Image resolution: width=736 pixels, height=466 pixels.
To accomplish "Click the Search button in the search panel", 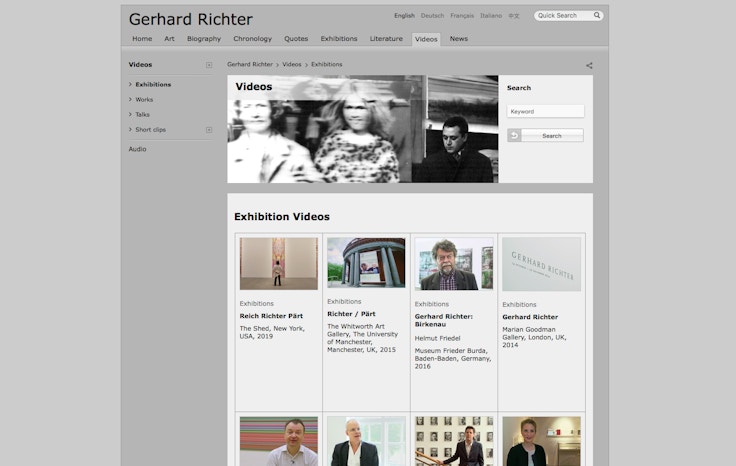I will coord(552,135).
